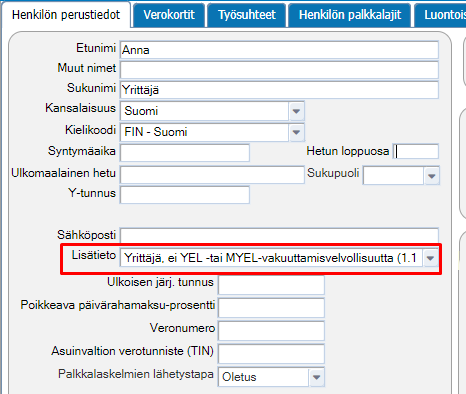Click the Hetun loppuosa label
The image size is (466, 394).
(x=348, y=151)
